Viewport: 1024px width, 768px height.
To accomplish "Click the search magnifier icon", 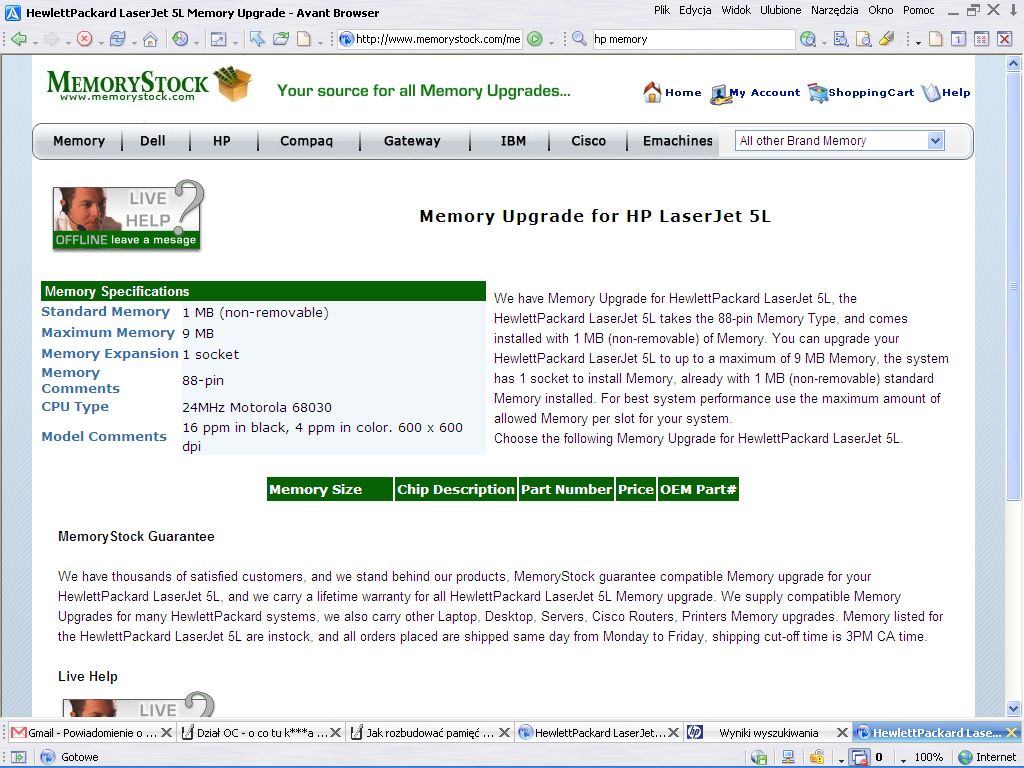I will pos(579,39).
